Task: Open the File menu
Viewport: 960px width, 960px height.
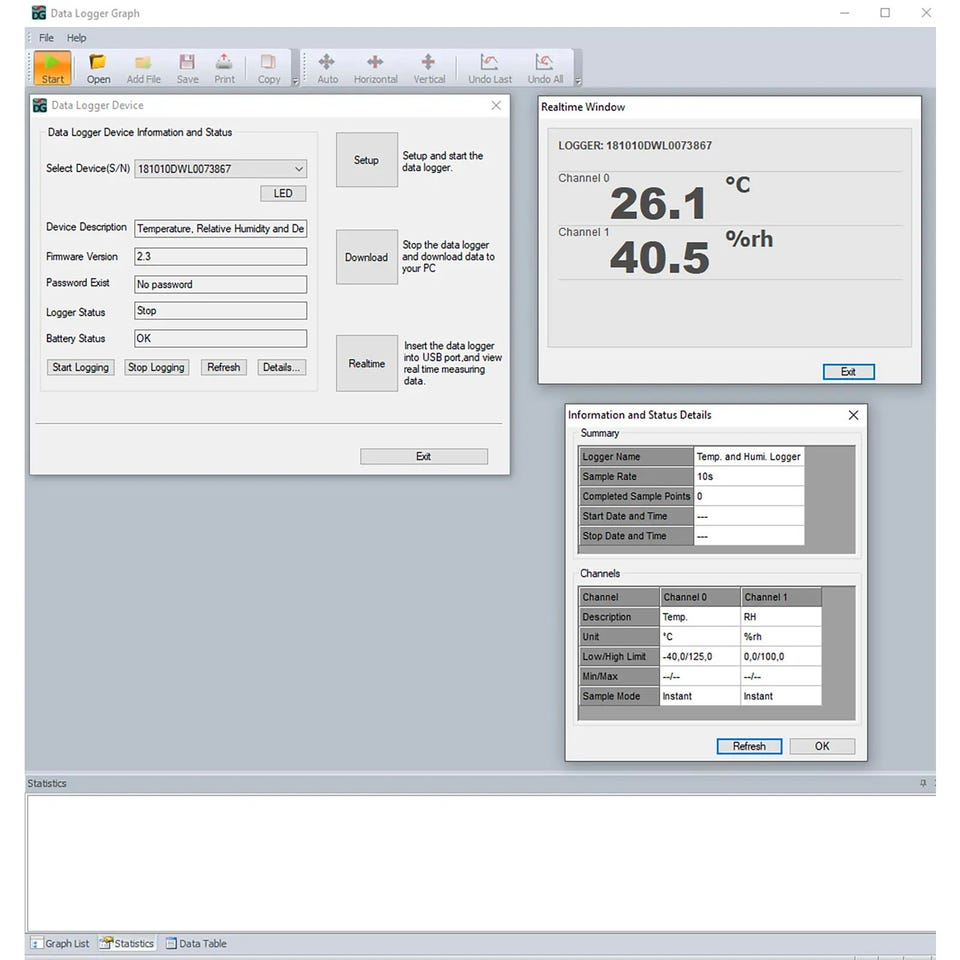Action: 46,38
